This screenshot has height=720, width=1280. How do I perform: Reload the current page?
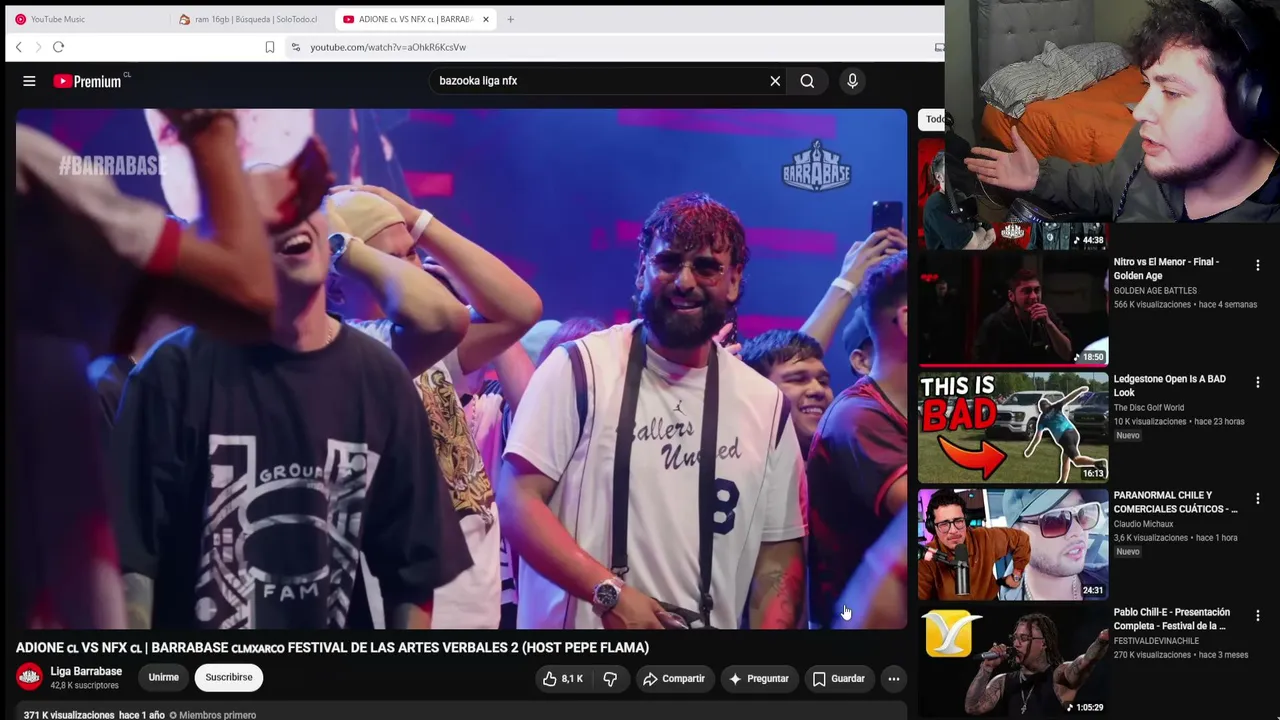point(58,47)
